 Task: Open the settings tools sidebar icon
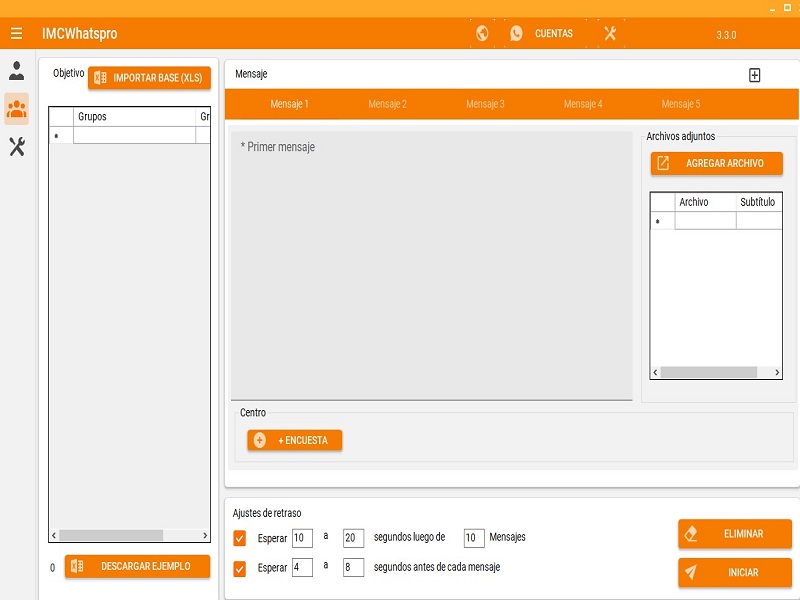click(x=17, y=147)
